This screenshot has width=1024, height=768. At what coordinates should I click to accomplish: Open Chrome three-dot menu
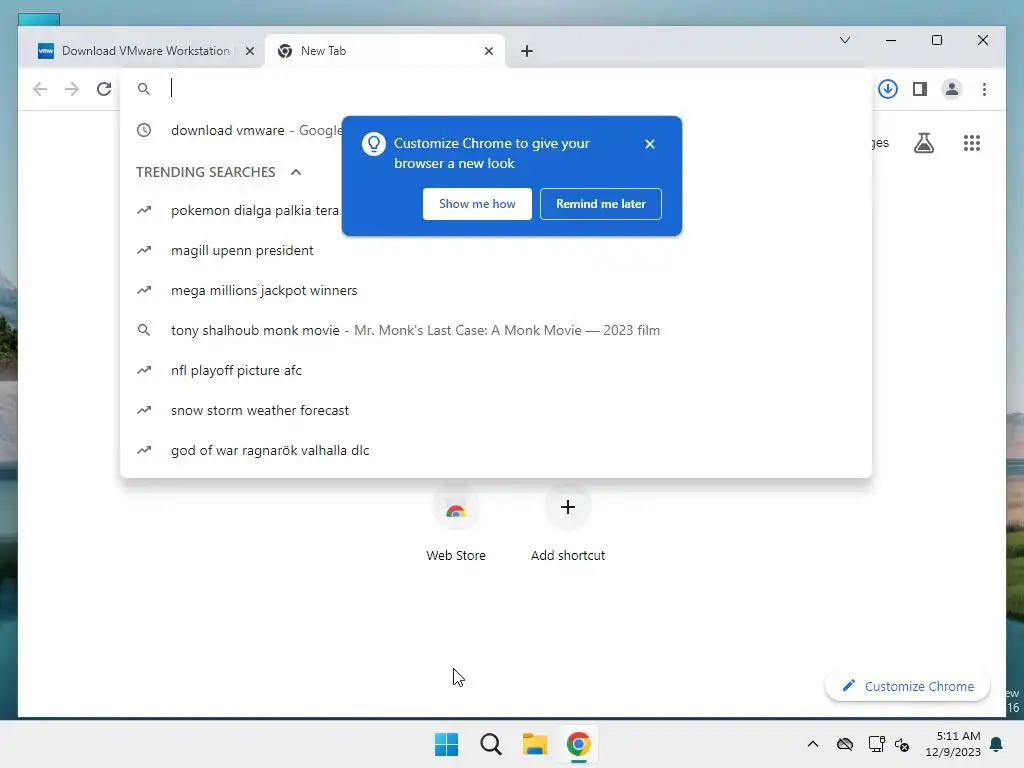tap(984, 89)
